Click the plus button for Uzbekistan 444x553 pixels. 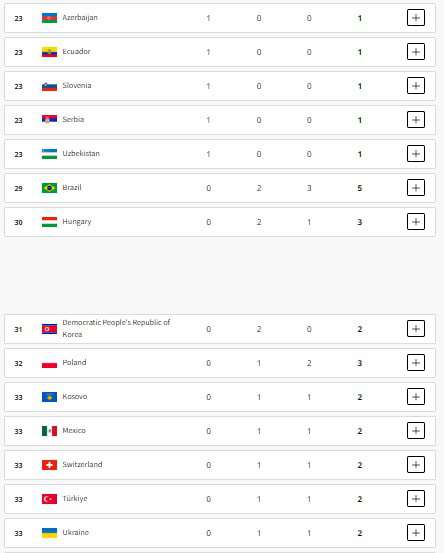click(x=416, y=154)
